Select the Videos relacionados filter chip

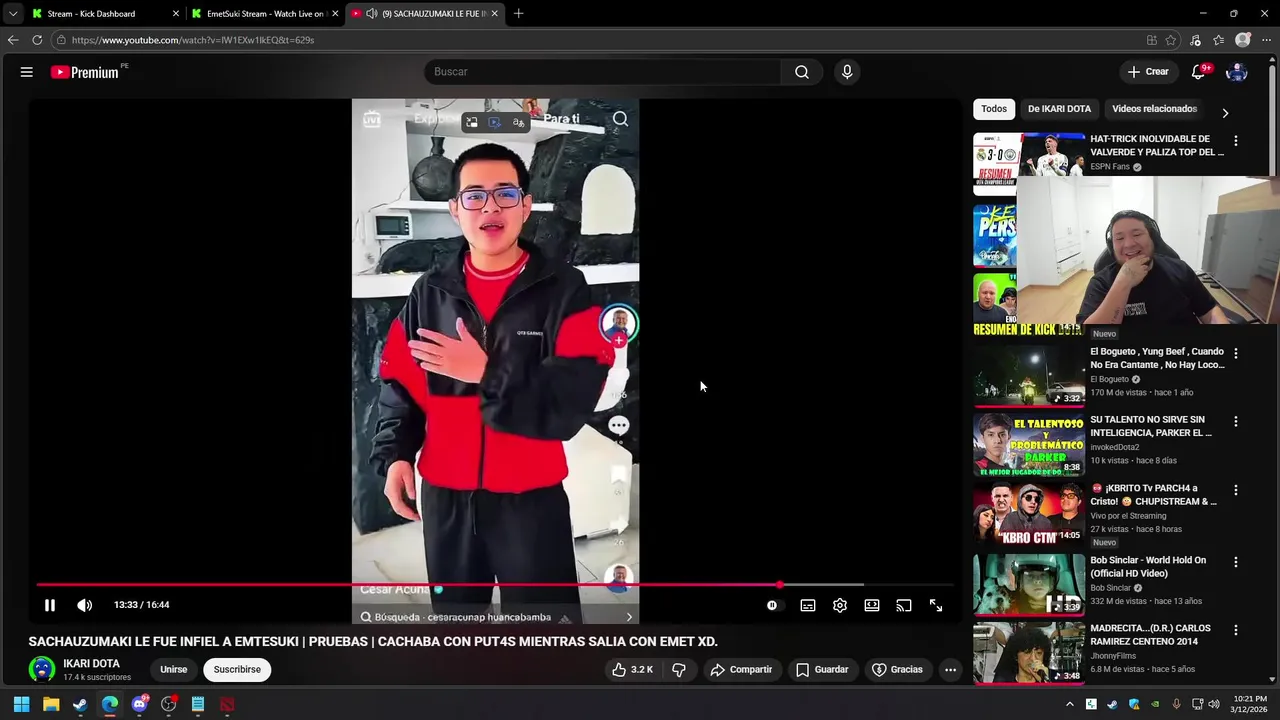(x=1154, y=109)
